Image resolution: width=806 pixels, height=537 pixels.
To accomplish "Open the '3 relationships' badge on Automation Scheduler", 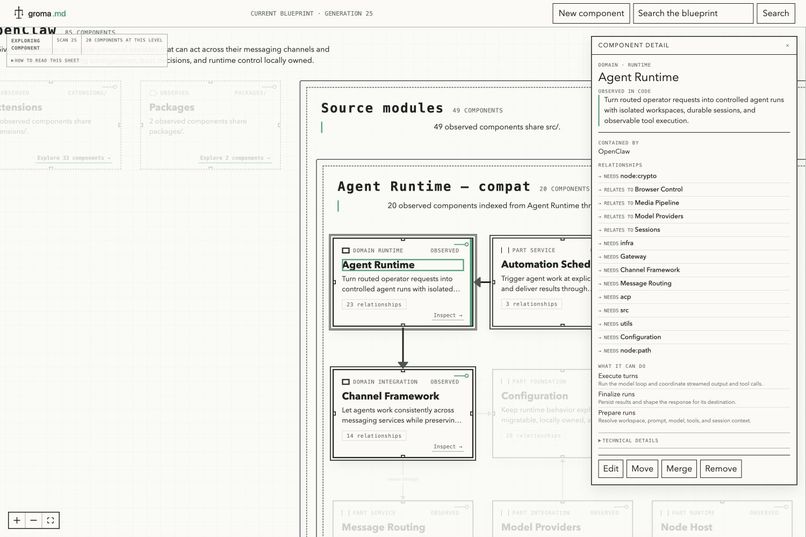I will pos(532,304).
